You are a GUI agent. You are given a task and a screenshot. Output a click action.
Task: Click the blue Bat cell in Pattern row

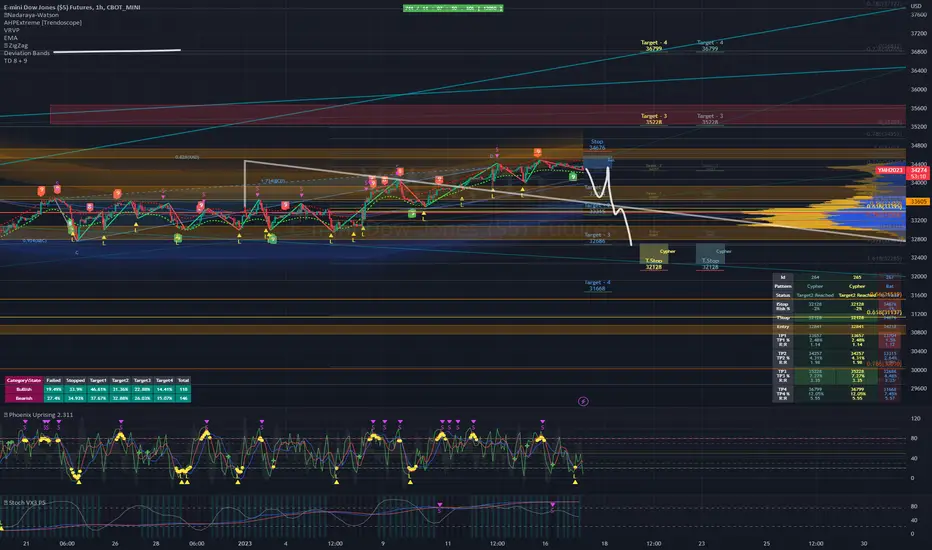tap(890, 286)
